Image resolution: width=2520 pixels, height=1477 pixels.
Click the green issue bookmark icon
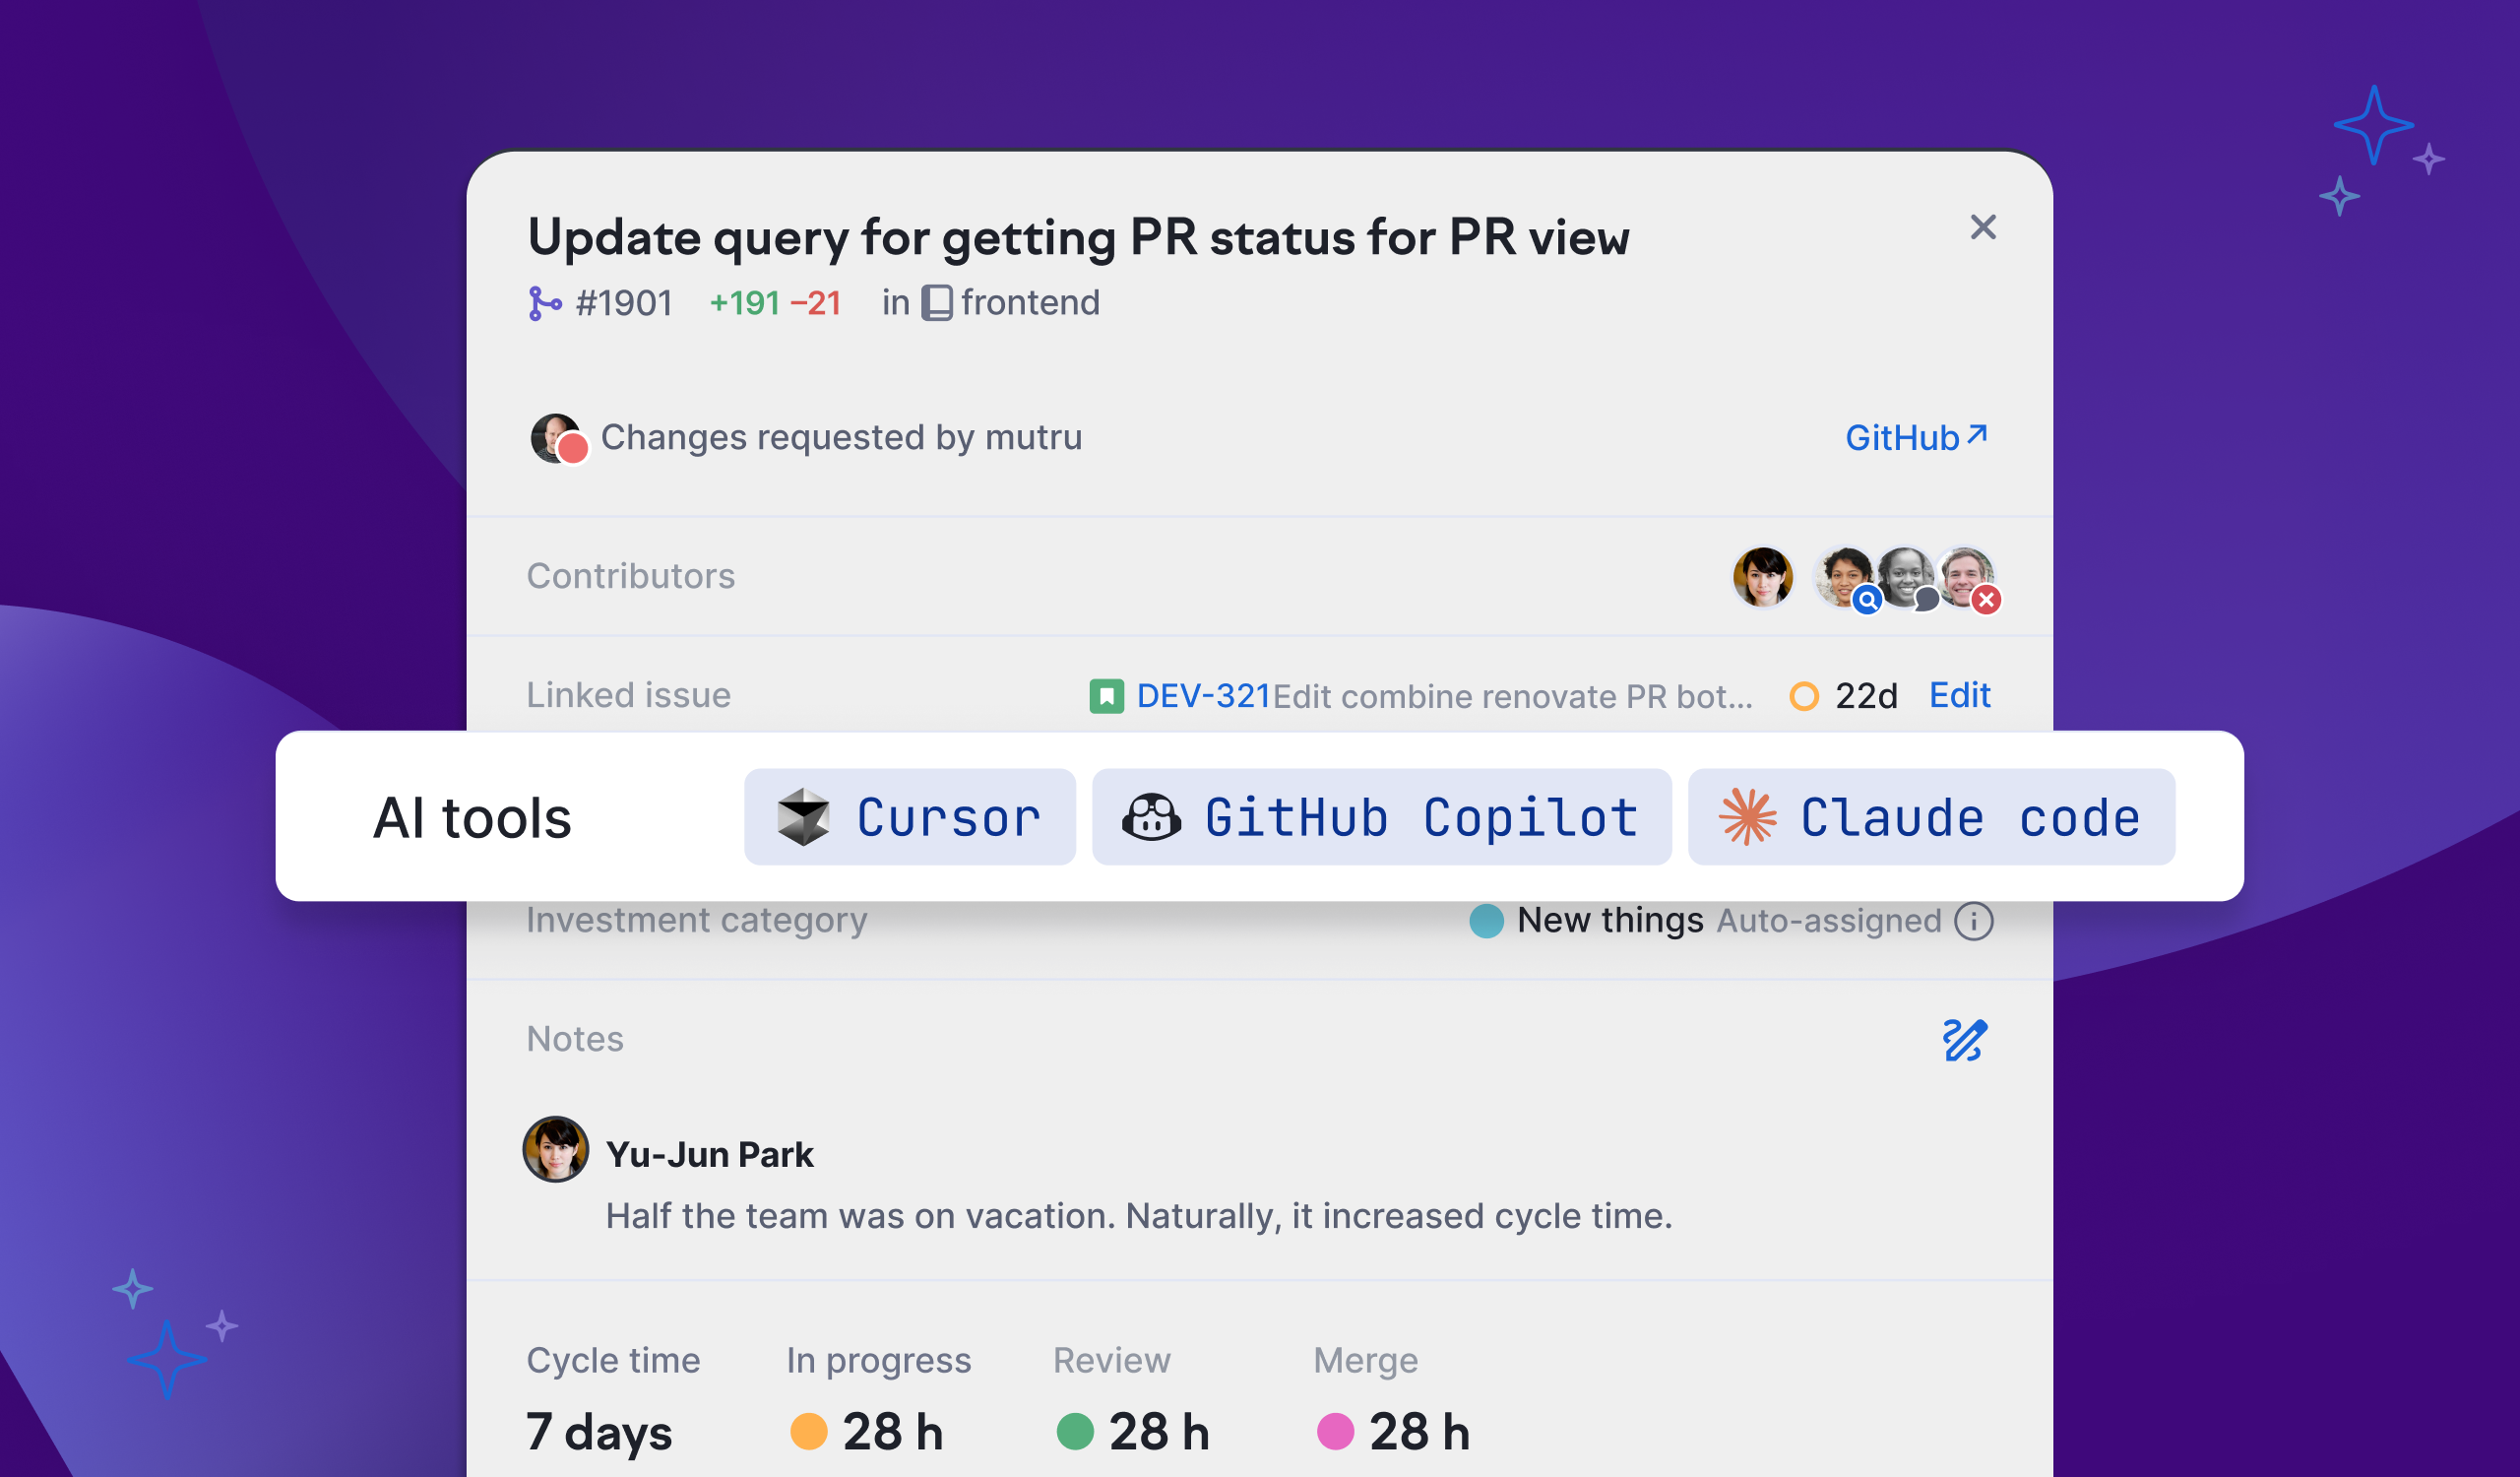pyautogui.click(x=1106, y=696)
